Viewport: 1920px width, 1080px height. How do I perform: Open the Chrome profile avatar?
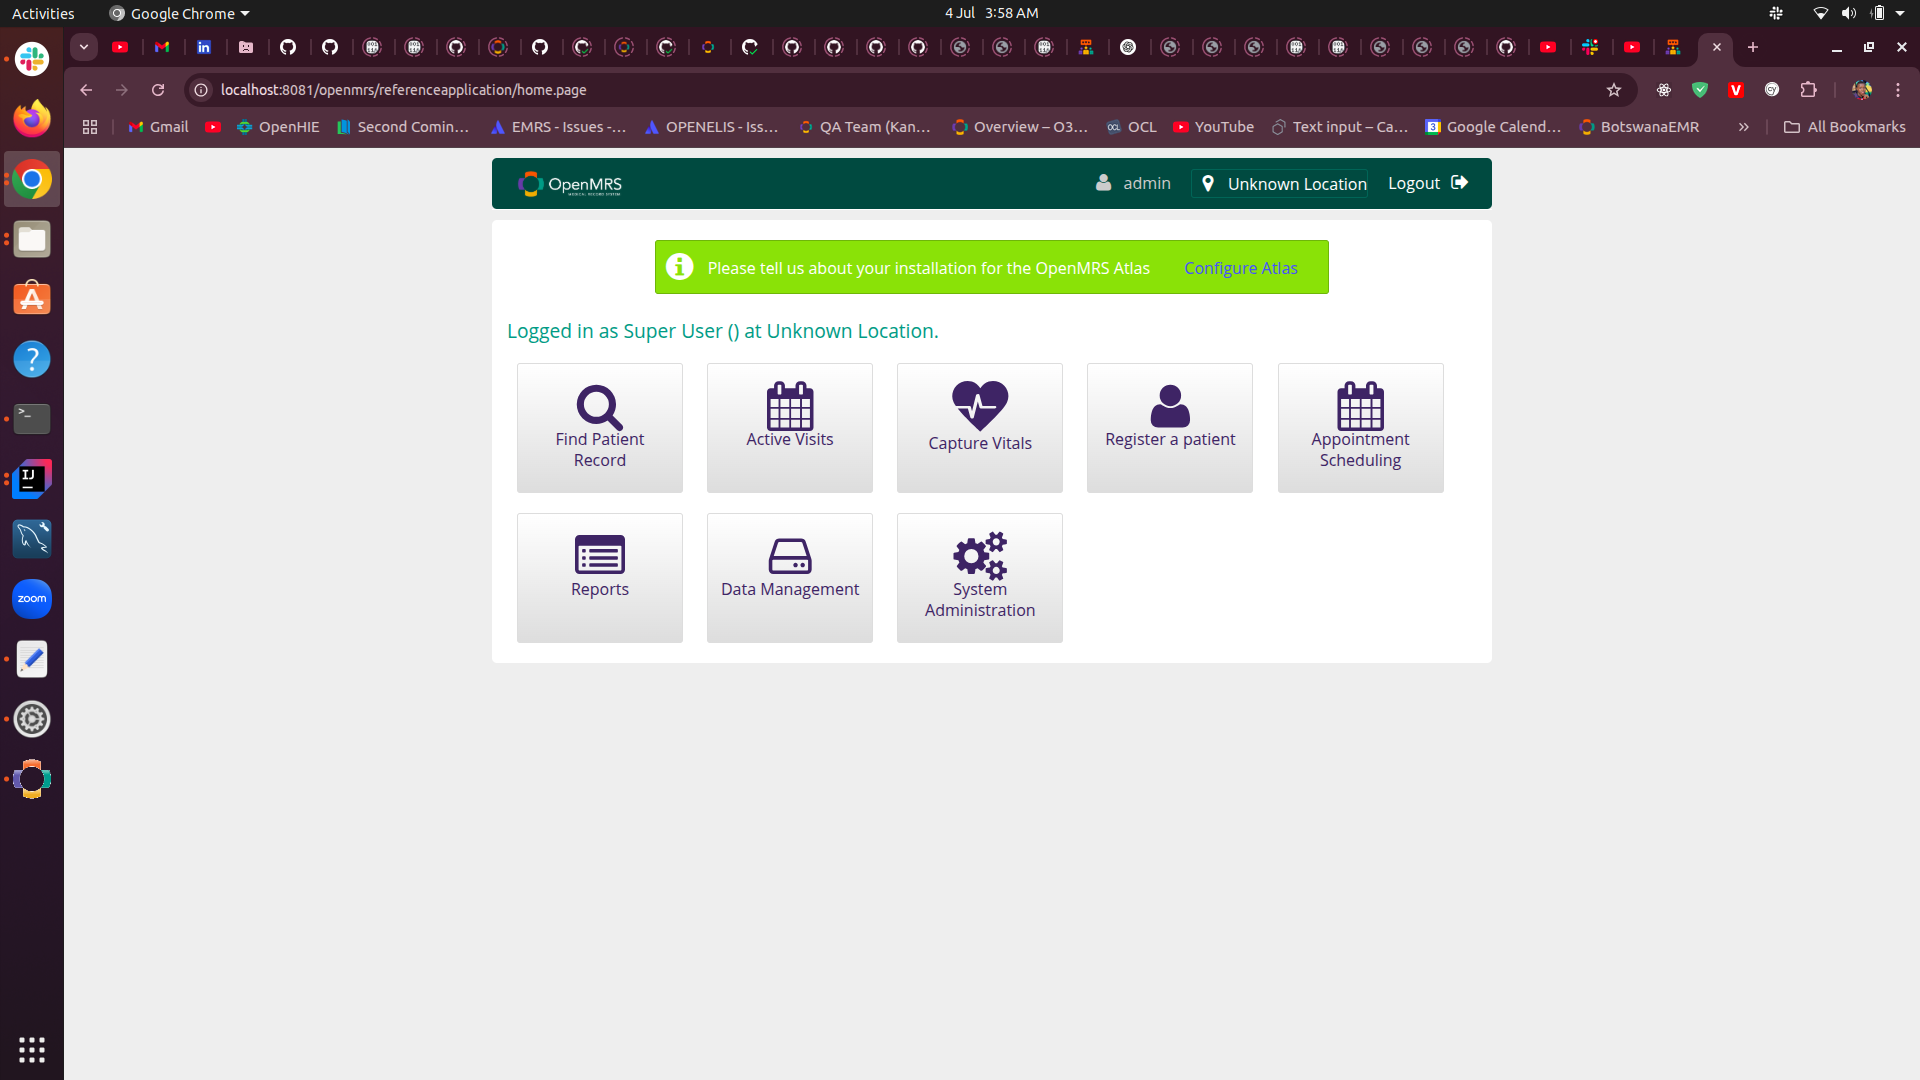[x=1861, y=90]
